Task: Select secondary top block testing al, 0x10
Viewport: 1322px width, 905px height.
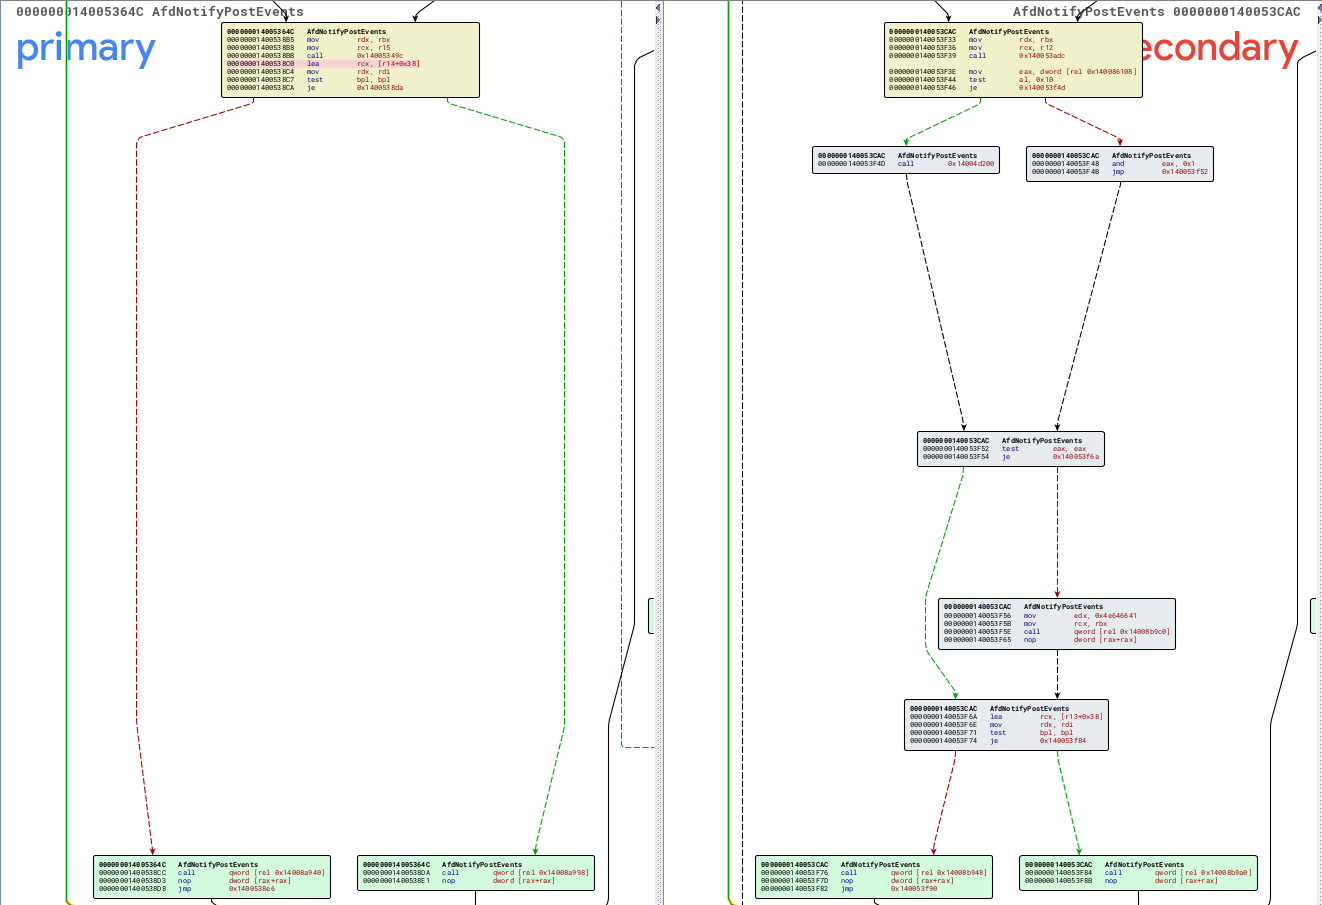Action: [1012, 60]
